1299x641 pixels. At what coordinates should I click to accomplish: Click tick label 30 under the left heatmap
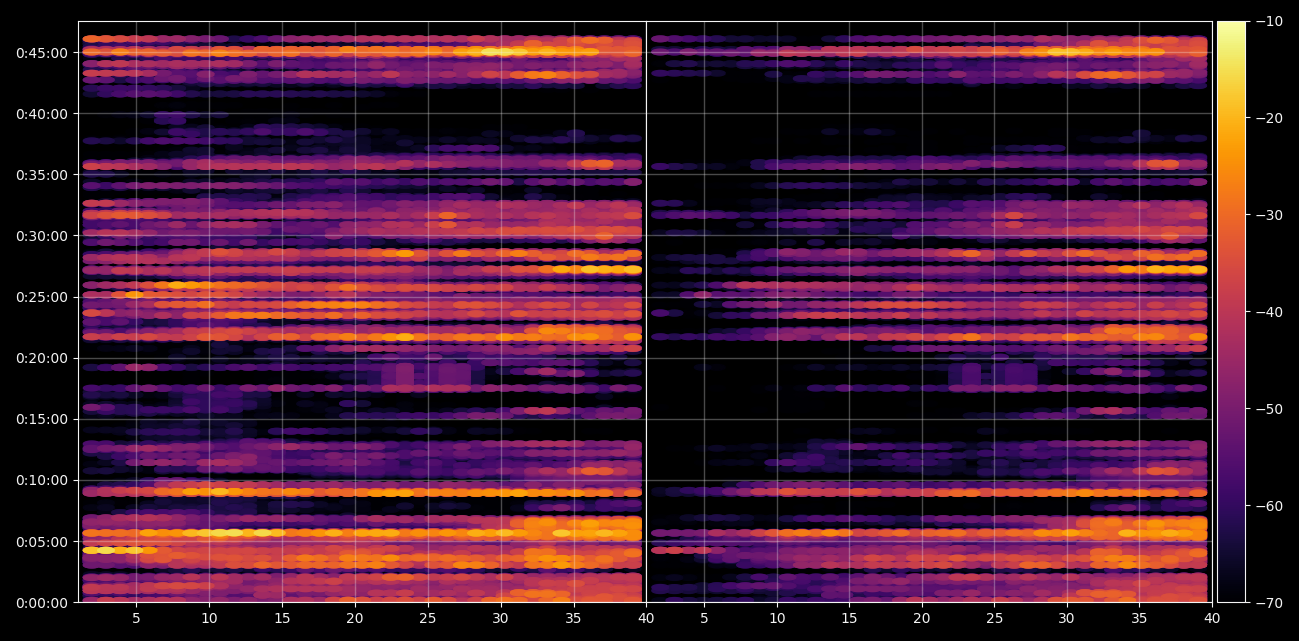pyautogui.click(x=501, y=619)
